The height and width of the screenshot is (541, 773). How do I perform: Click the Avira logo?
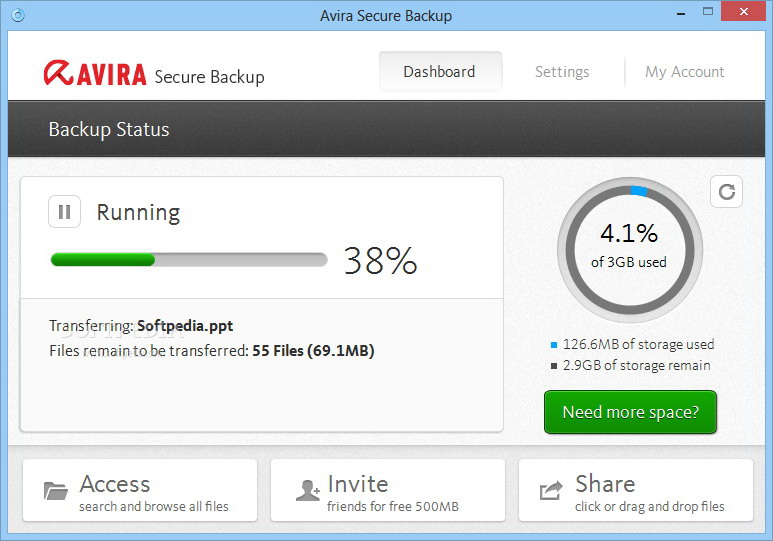(95, 74)
